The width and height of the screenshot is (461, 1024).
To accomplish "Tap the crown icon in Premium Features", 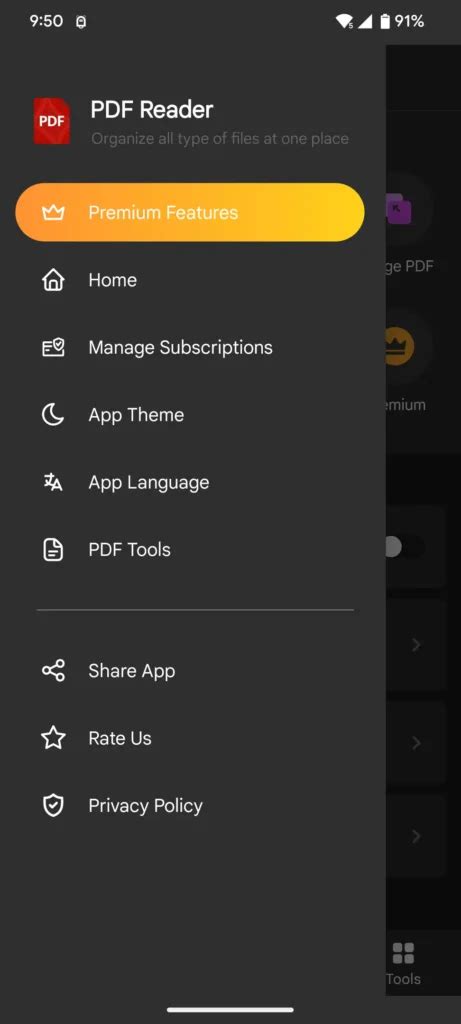I will (53, 212).
